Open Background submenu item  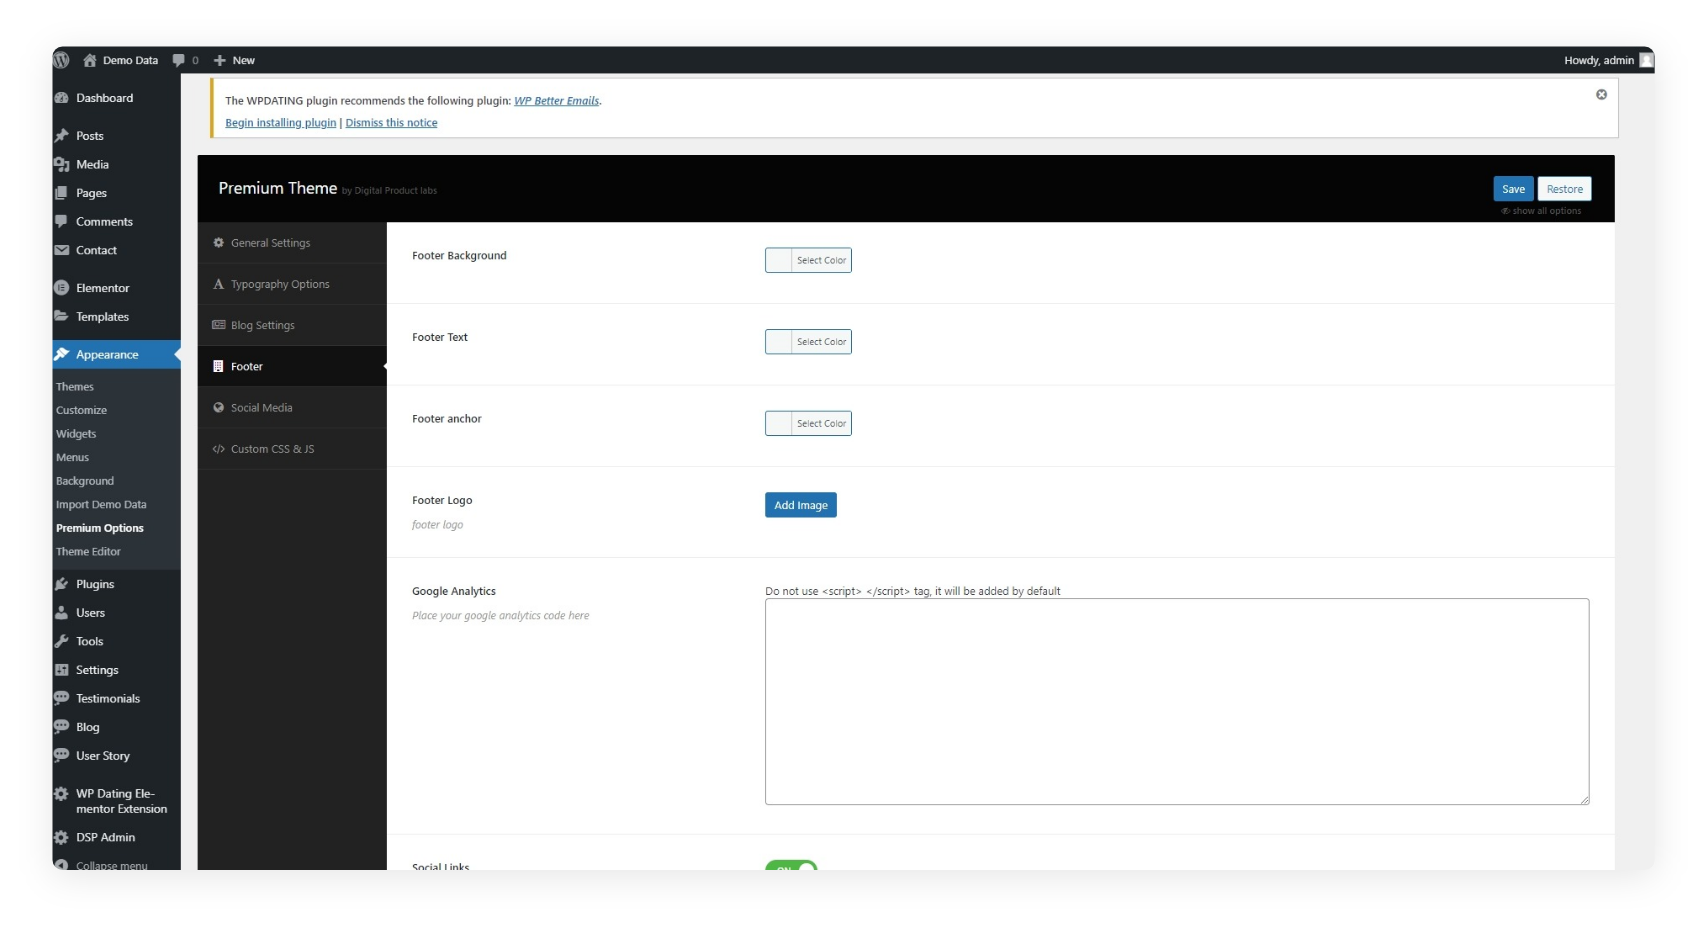[85, 481]
